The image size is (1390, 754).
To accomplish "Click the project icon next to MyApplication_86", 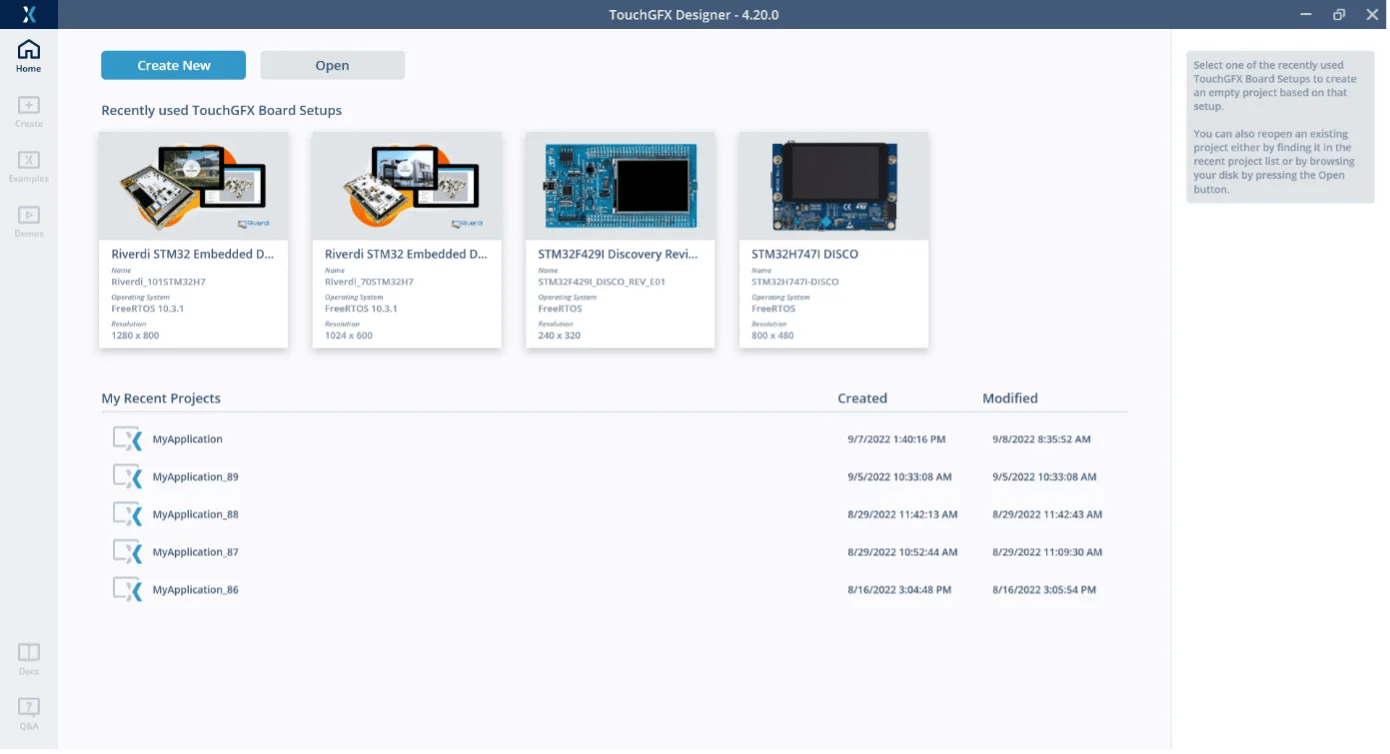I will pos(127,590).
